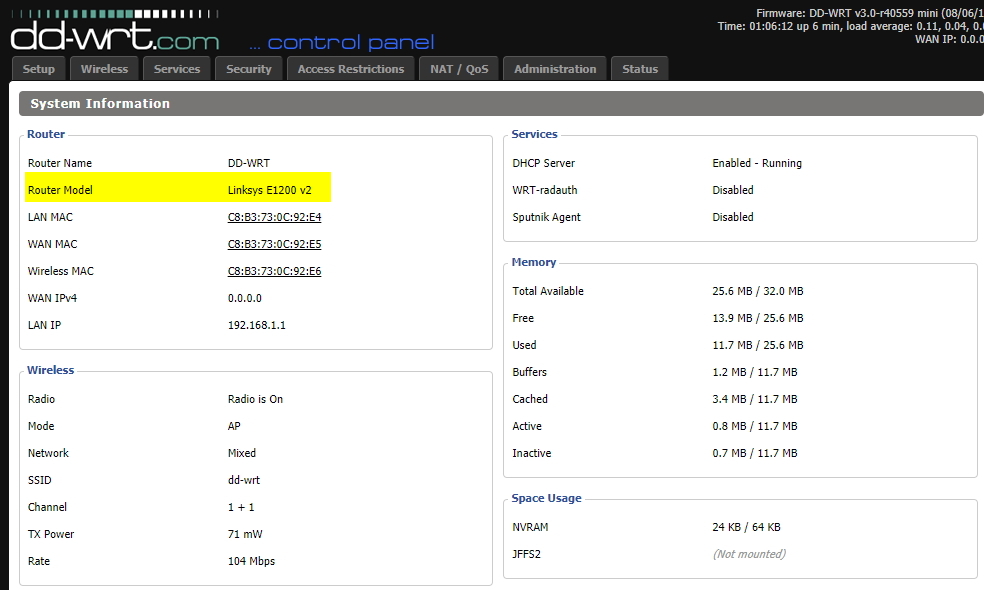This screenshot has width=984, height=590.
Task: Click the Router Model value Linksys E1200 v2
Action: coord(269,190)
